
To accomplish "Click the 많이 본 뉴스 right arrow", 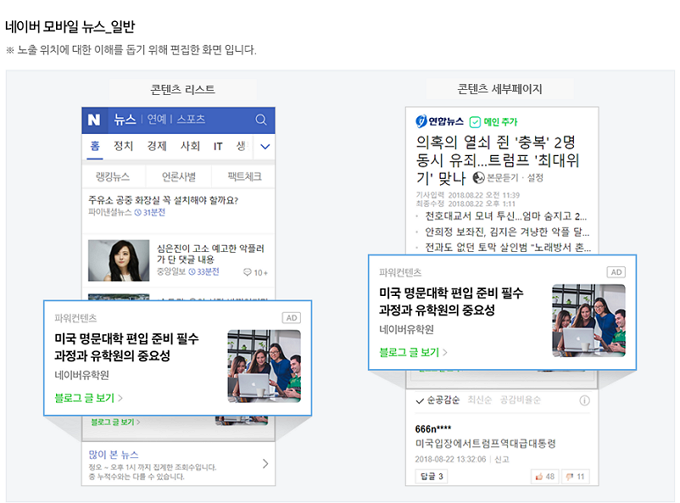I will (265, 464).
